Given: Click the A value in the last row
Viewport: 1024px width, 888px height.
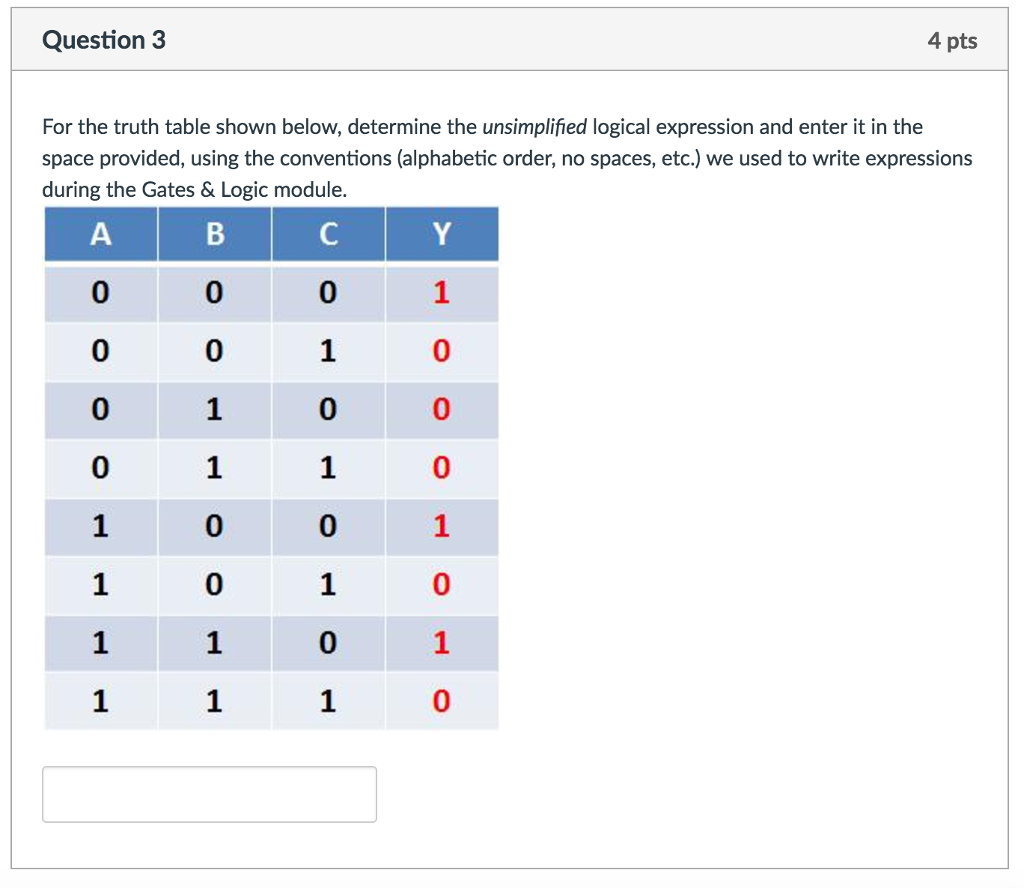Looking at the screenshot, I should 99,701.
